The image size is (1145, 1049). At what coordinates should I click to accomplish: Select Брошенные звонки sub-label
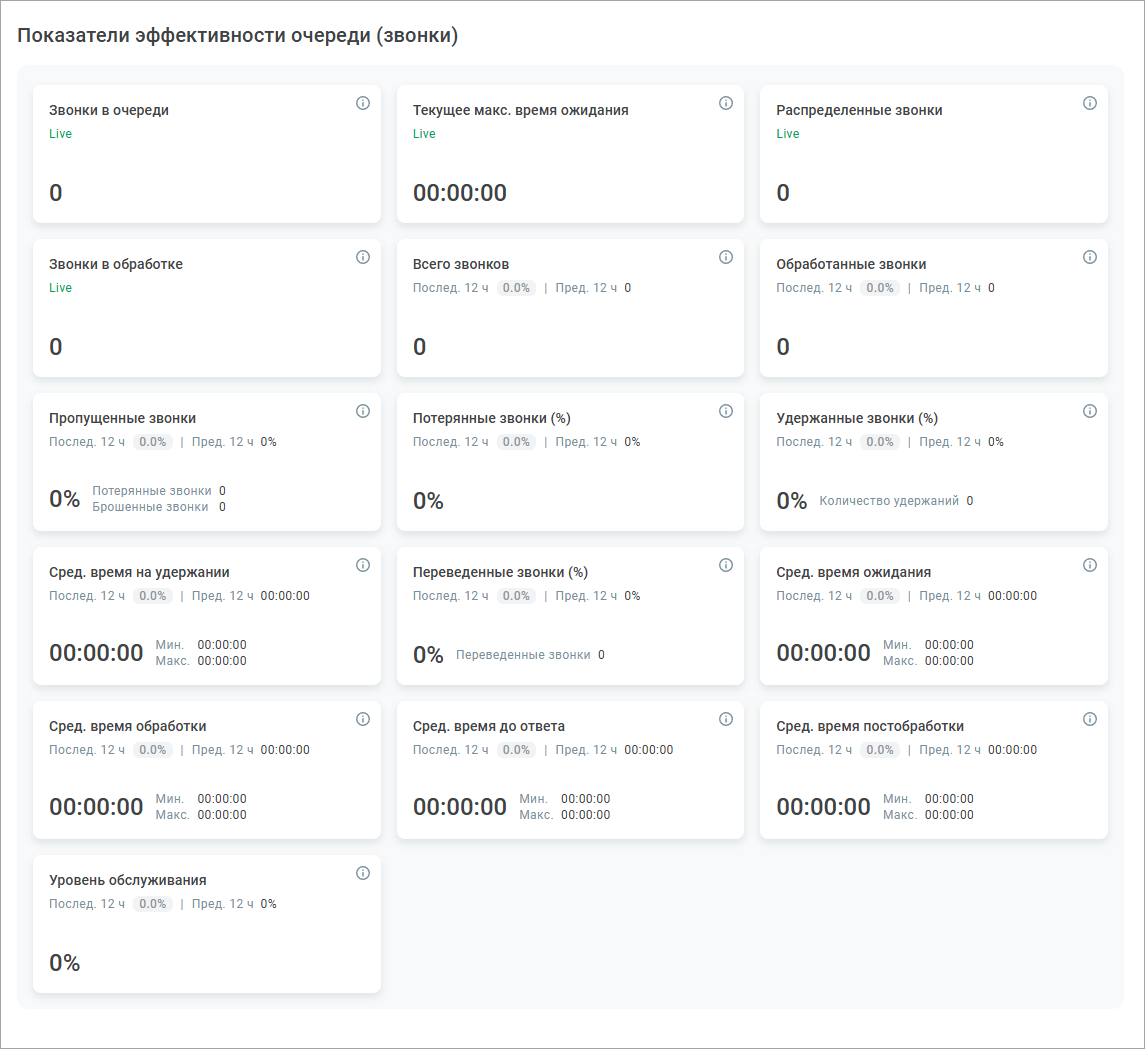click(x=150, y=507)
